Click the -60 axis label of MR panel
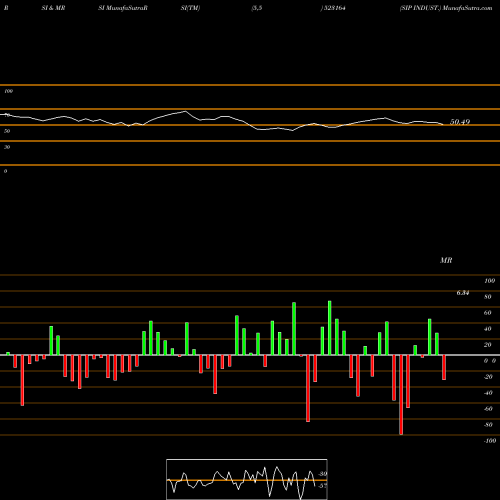 click(x=488, y=409)
